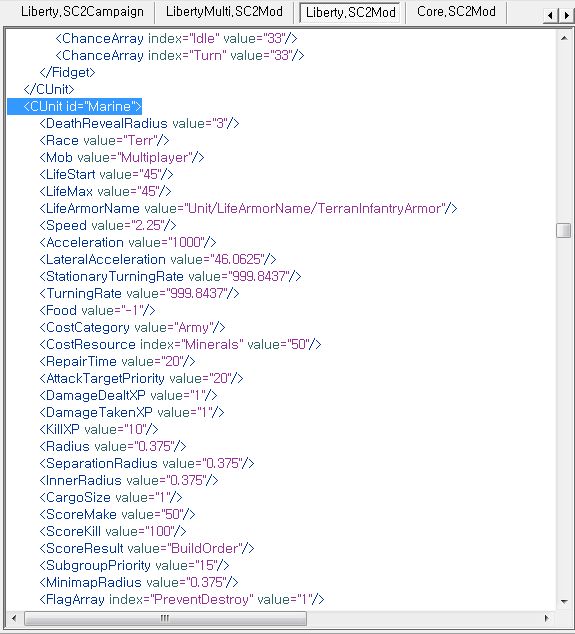Click the AttackTargetPriority value="20" line

142,378
